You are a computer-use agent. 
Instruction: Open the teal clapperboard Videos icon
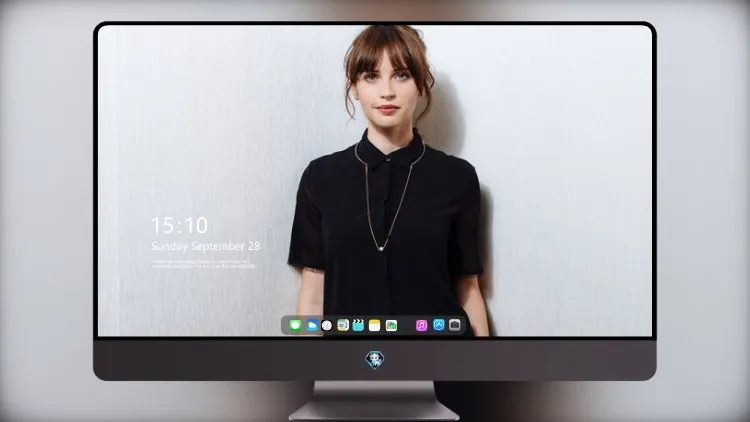click(358, 325)
